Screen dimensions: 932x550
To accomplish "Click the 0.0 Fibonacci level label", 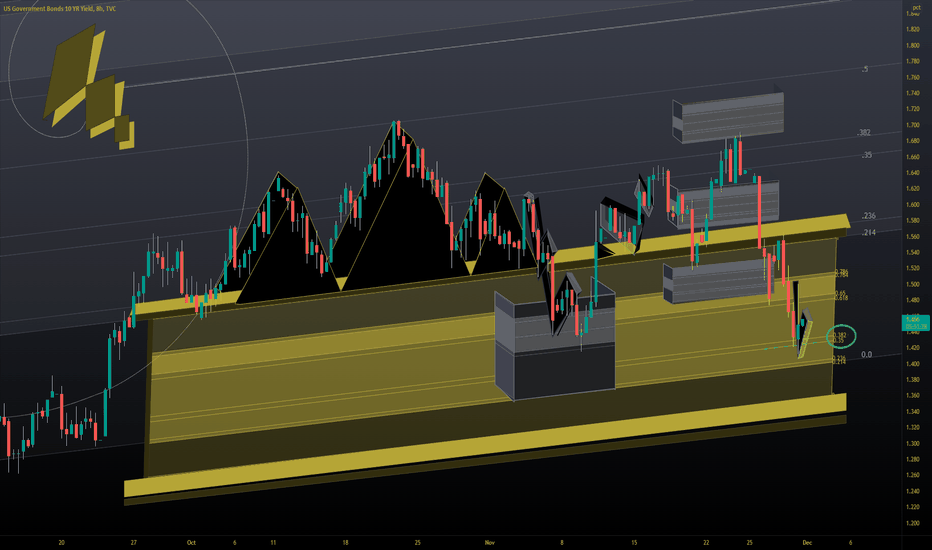I will 867,355.
